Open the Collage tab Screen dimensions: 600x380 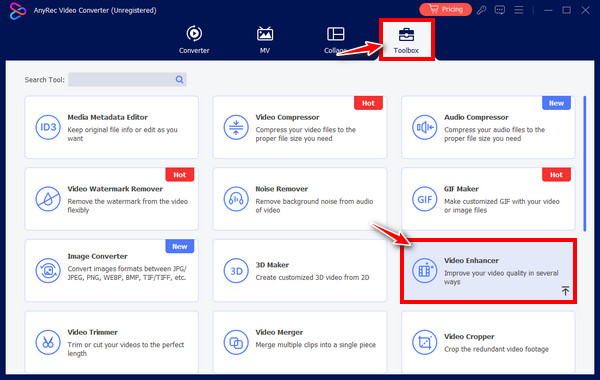click(x=336, y=39)
